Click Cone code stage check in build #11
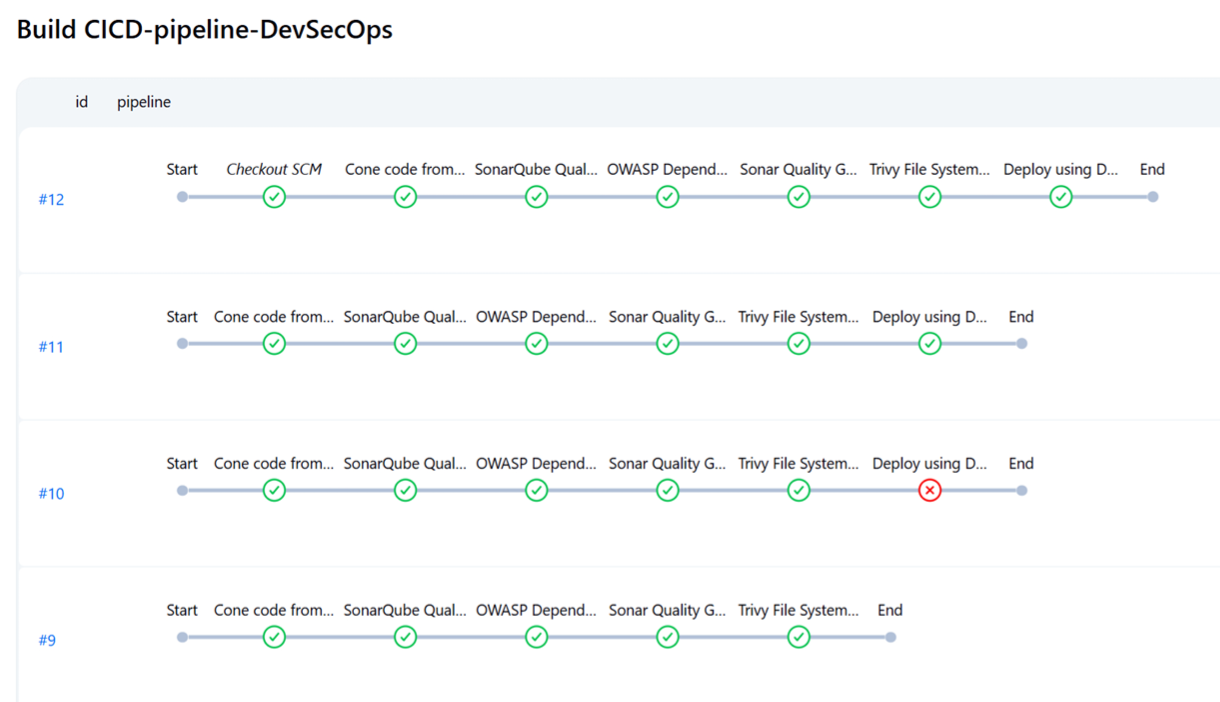 [274, 344]
